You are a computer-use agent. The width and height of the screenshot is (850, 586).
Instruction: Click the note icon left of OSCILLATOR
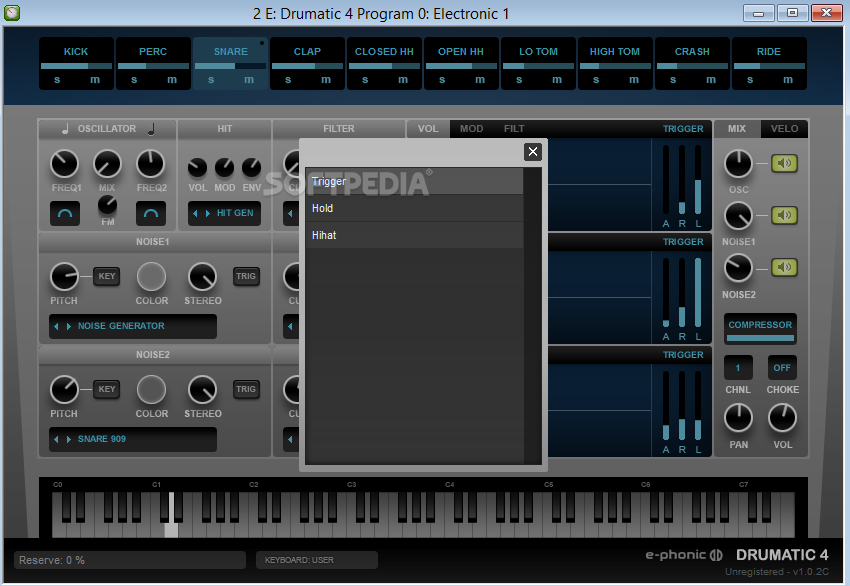65,129
